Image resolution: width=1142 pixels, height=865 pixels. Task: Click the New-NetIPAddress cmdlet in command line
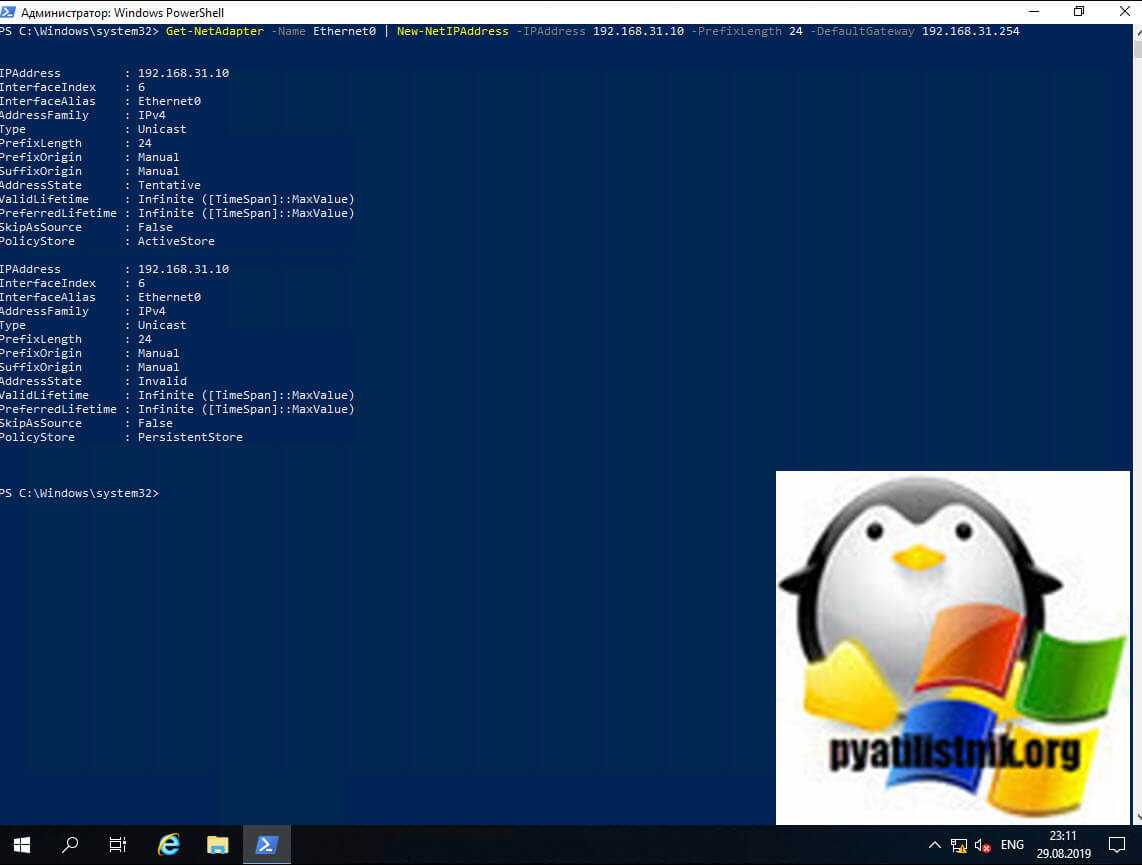point(452,31)
